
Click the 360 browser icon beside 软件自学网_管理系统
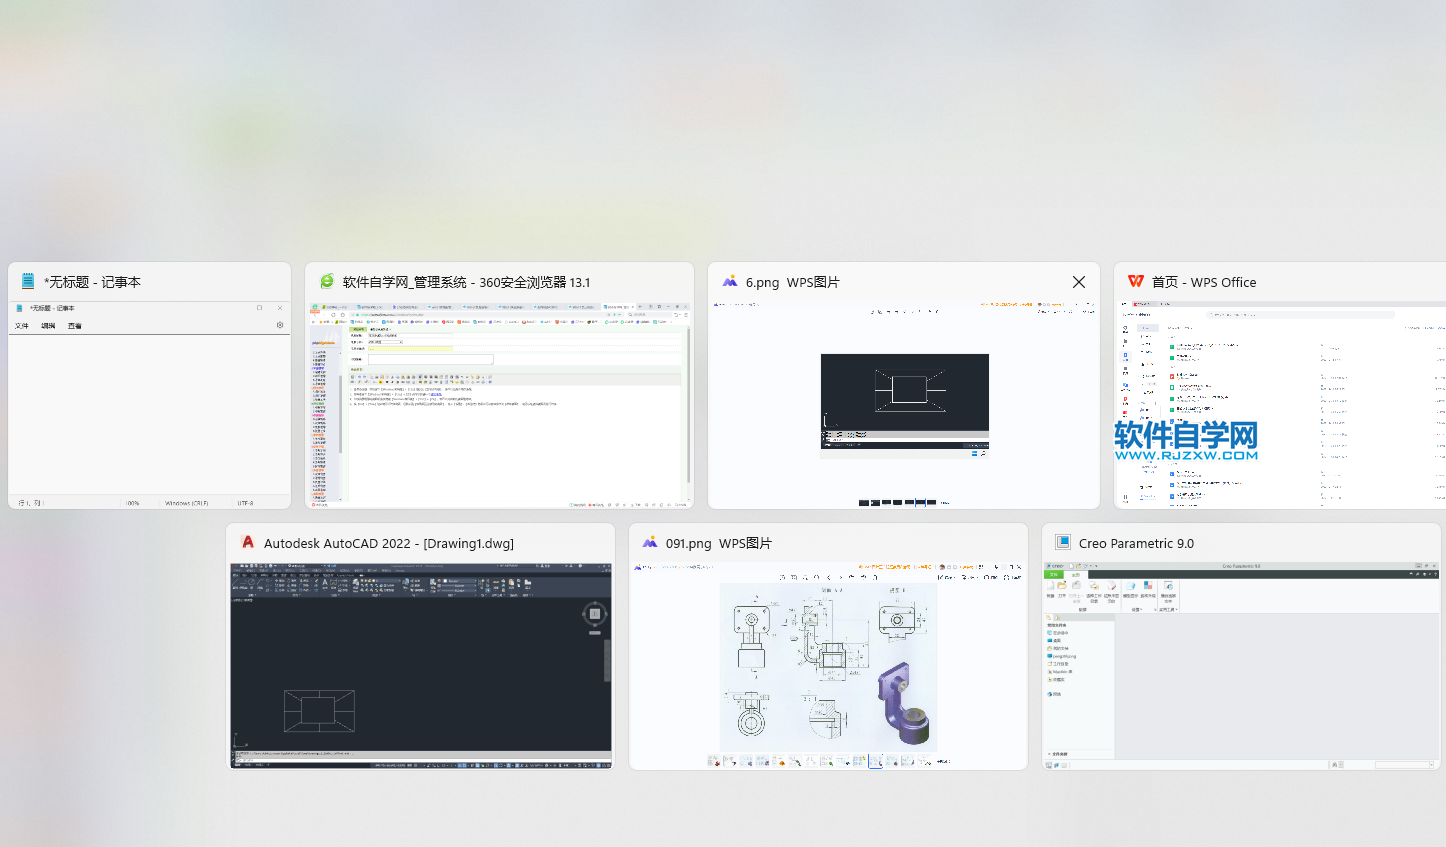(x=326, y=282)
